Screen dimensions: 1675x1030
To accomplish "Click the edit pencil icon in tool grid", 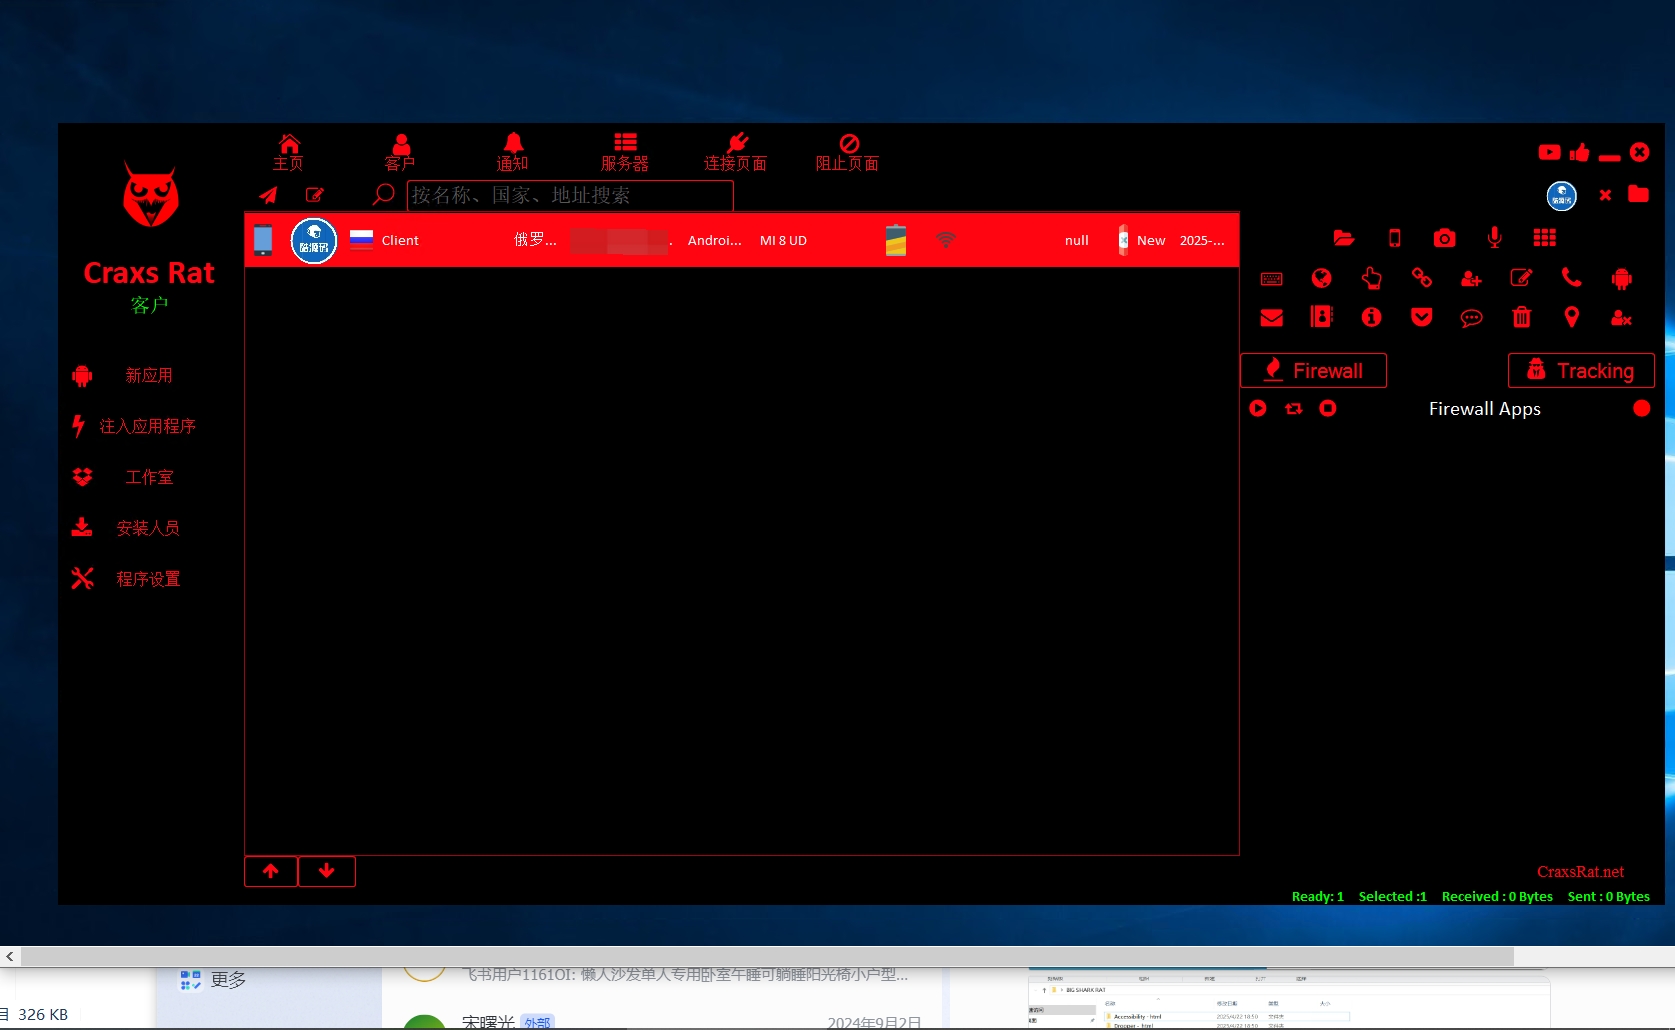I will 1521,278.
